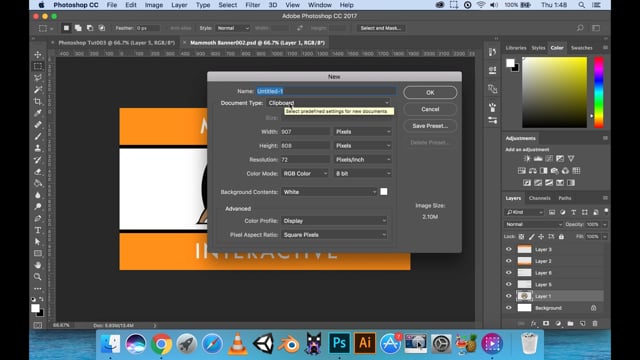Switch to the Swatches tab
The height and width of the screenshot is (360, 640).
pyautogui.click(x=581, y=48)
